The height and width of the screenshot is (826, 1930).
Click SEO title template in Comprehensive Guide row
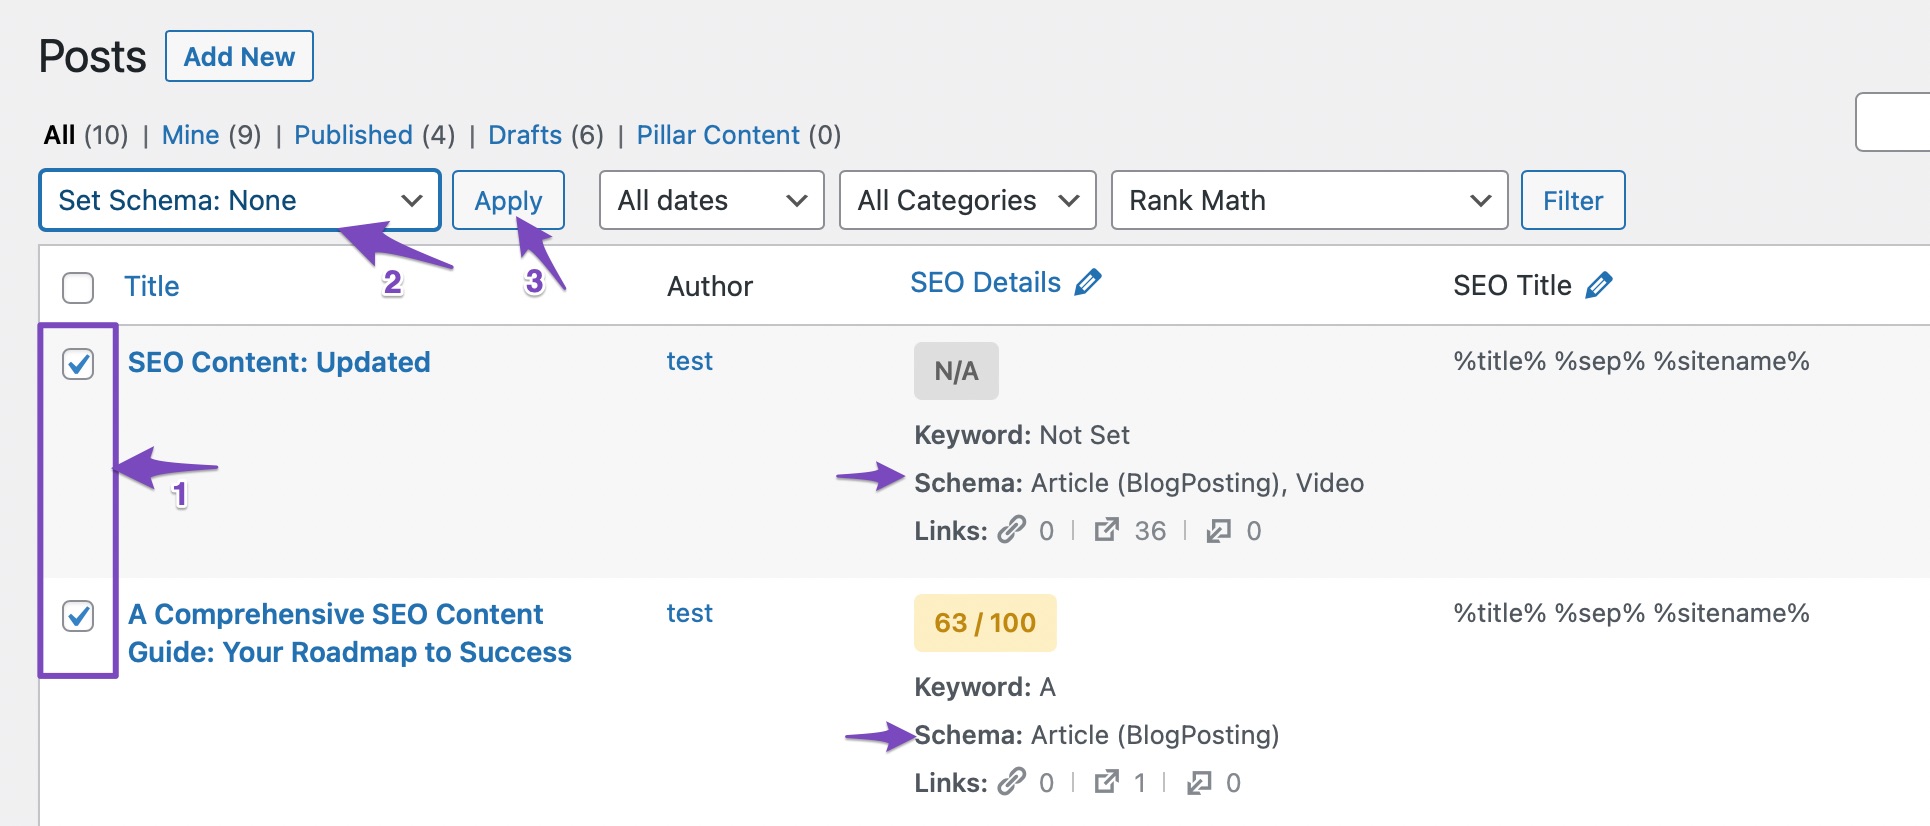pyautogui.click(x=1631, y=613)
